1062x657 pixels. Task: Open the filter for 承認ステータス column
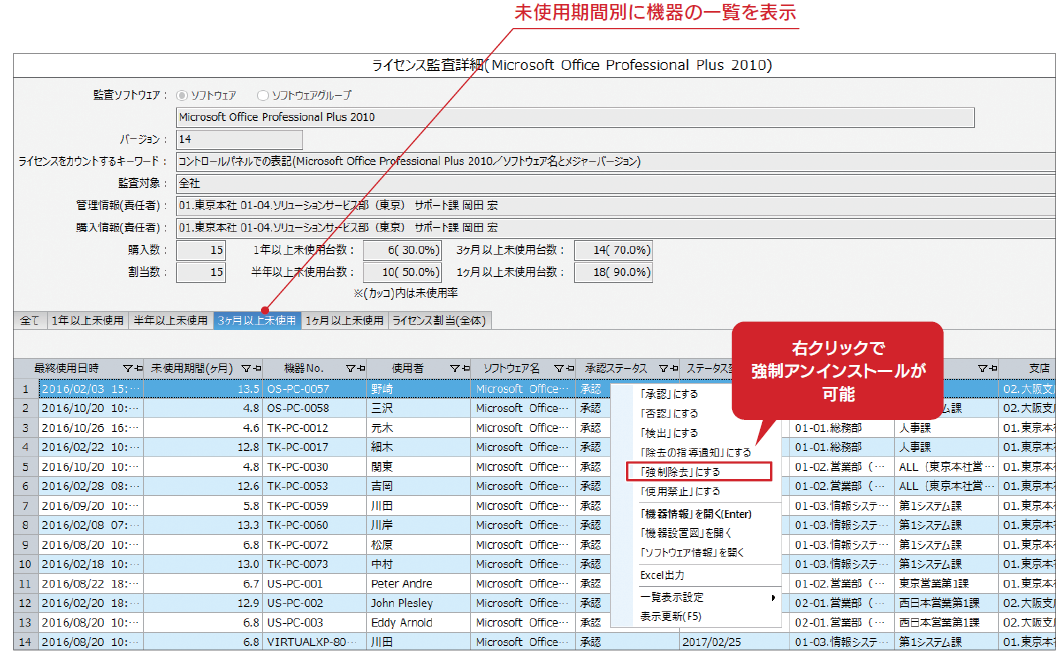click(663, 368)
